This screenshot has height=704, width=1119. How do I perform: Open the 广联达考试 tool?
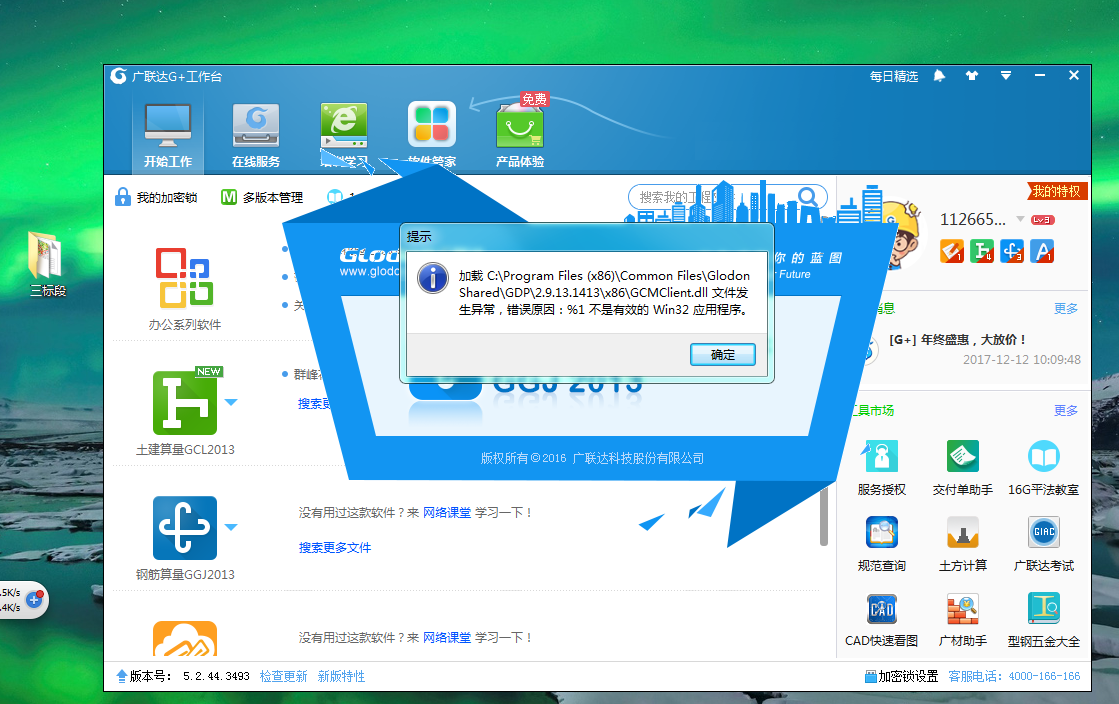(x=1043, y=544)
